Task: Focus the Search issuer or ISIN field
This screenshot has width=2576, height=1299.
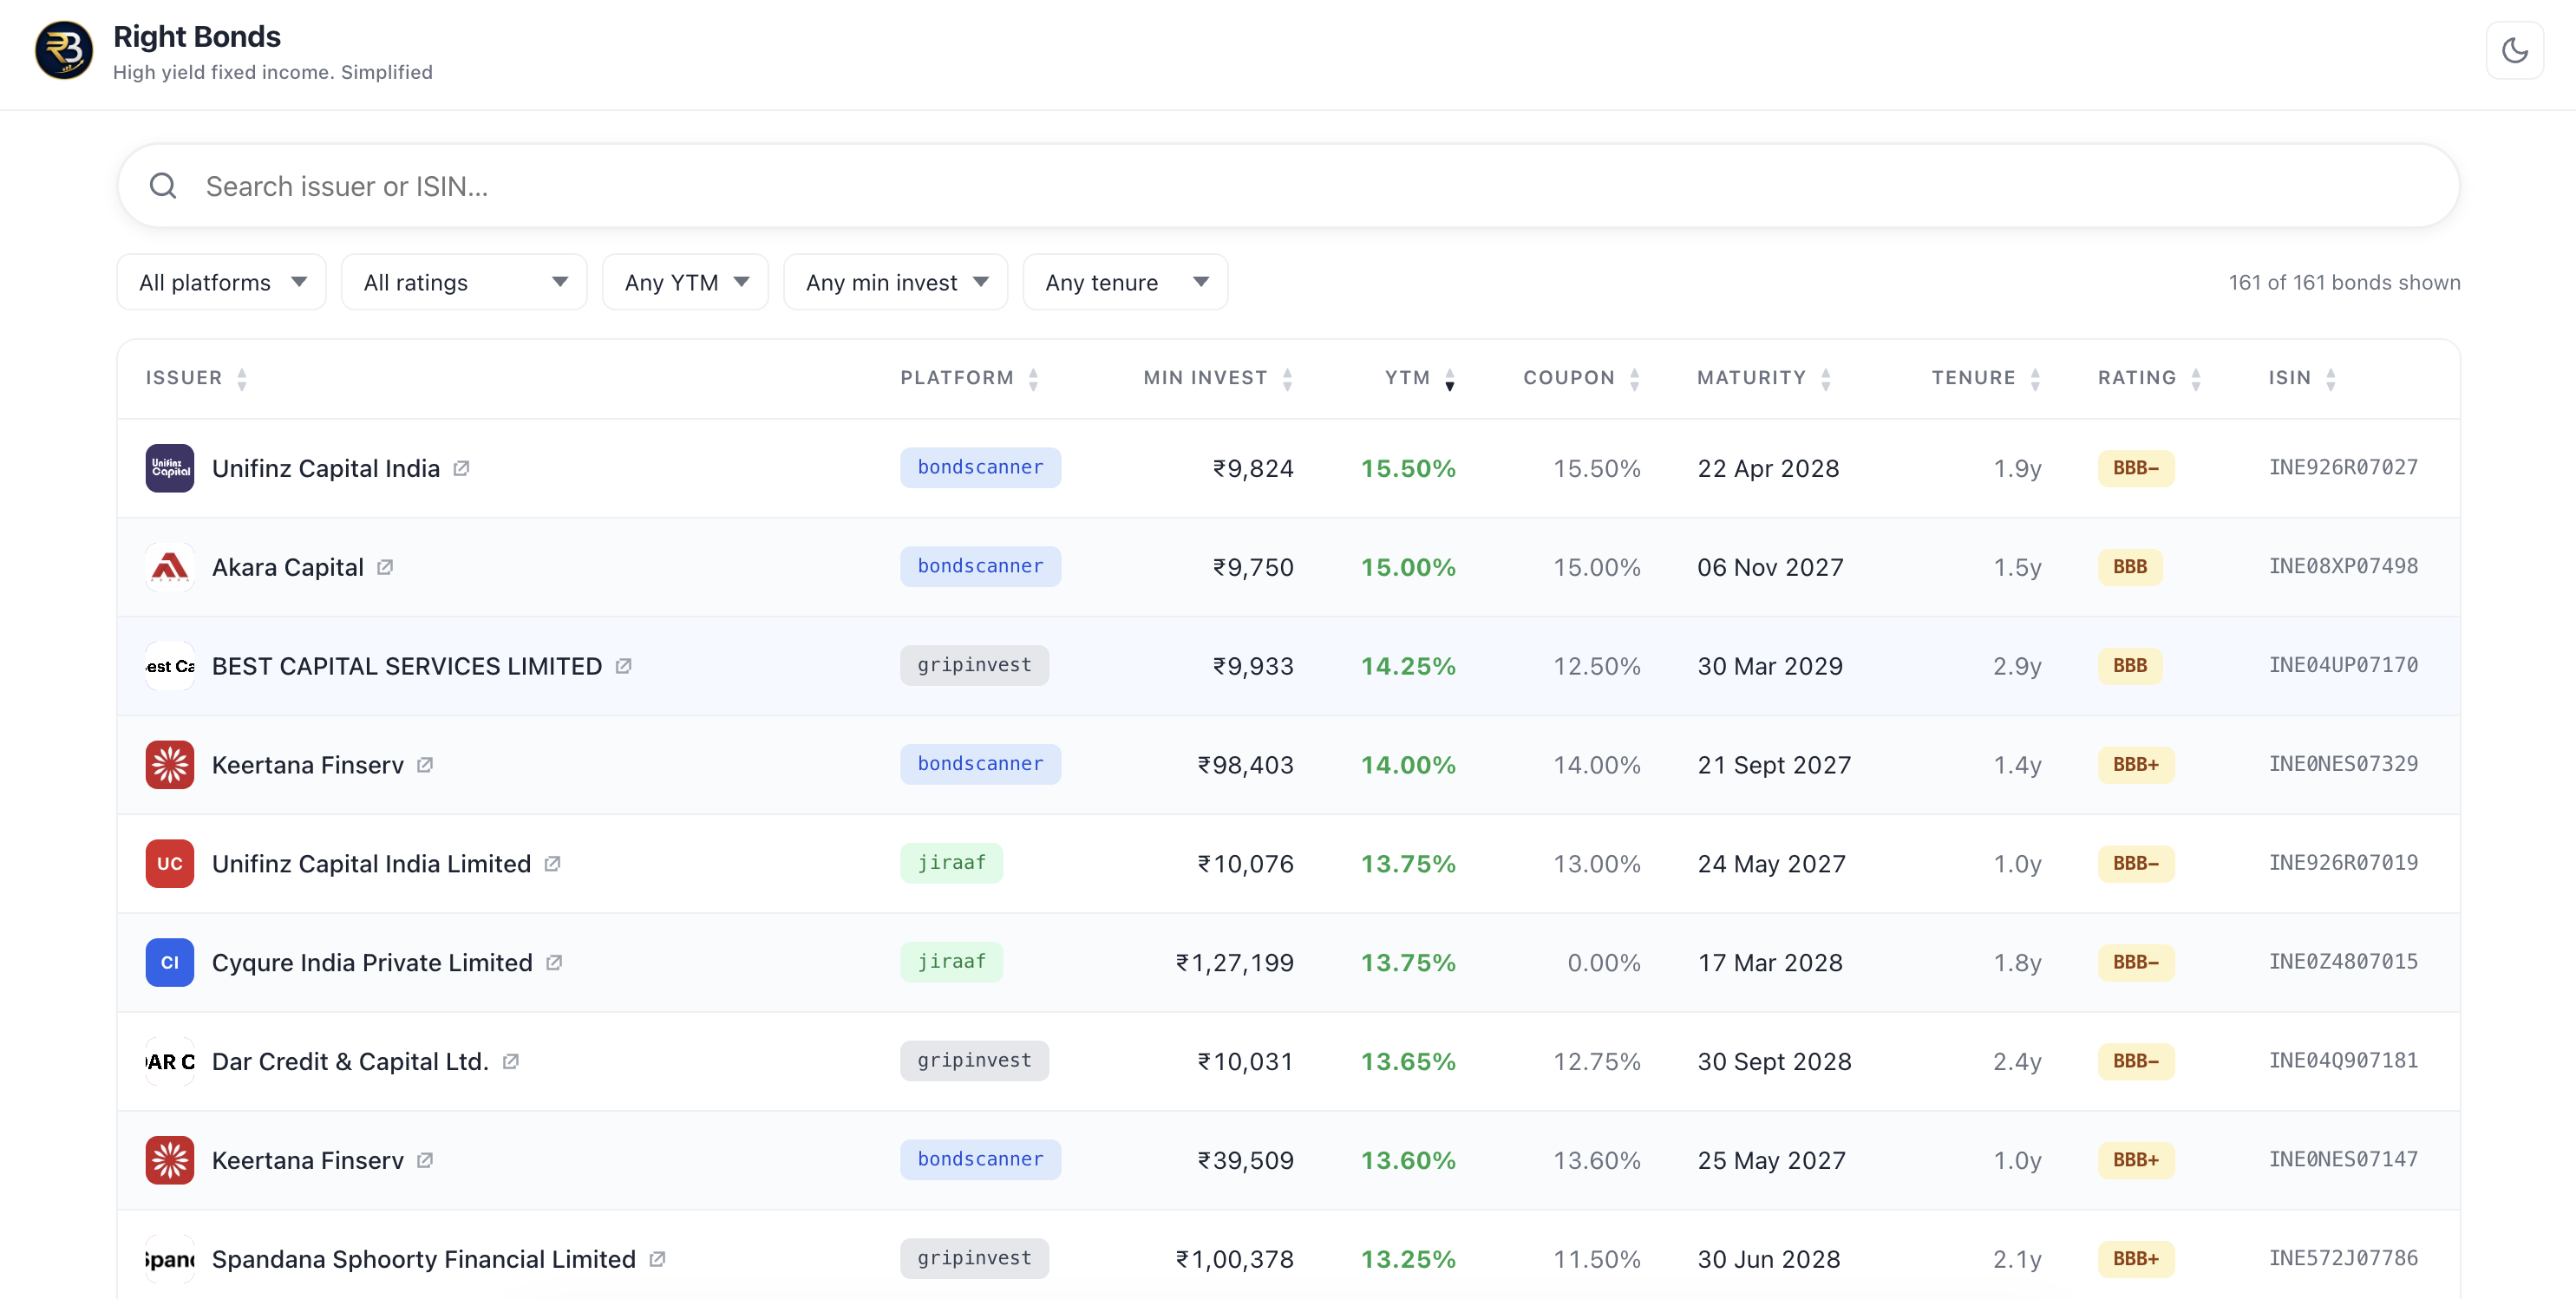Action: click(x=1288, y=186)
